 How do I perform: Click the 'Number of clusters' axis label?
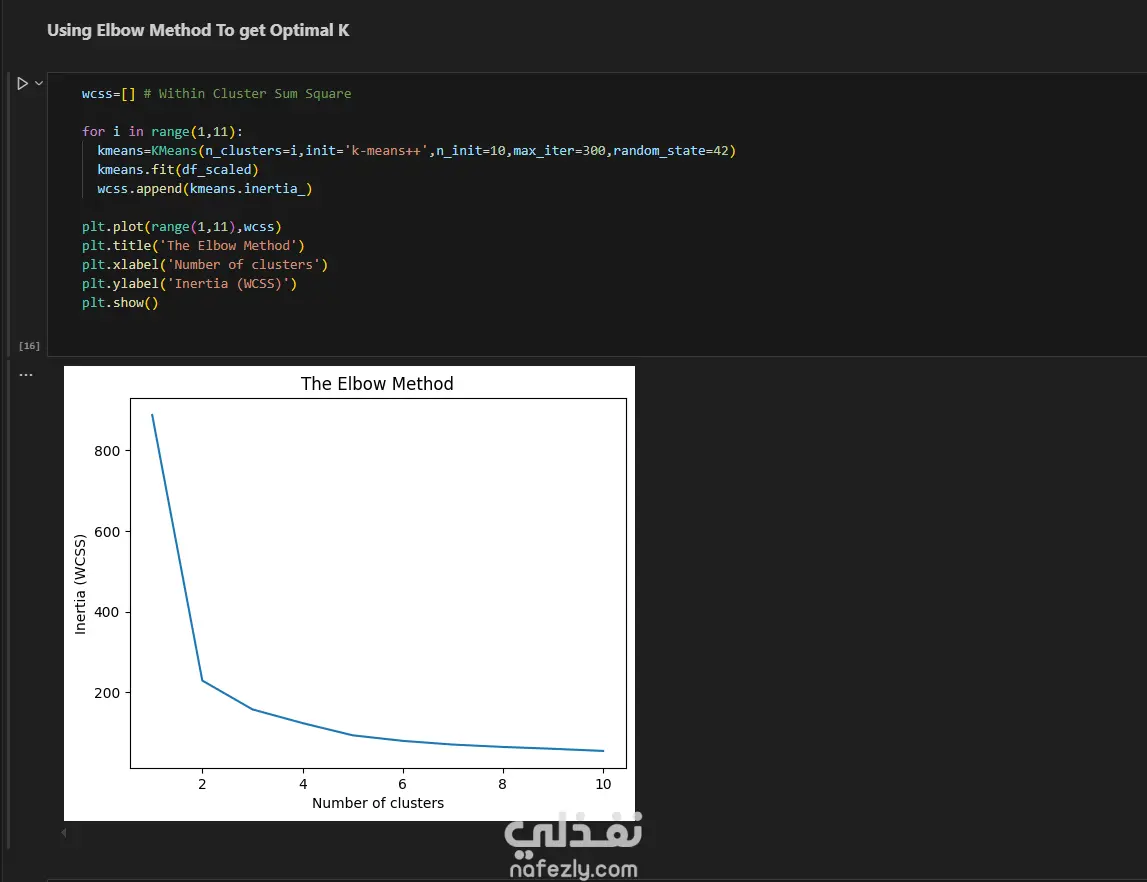click(378, 803)
